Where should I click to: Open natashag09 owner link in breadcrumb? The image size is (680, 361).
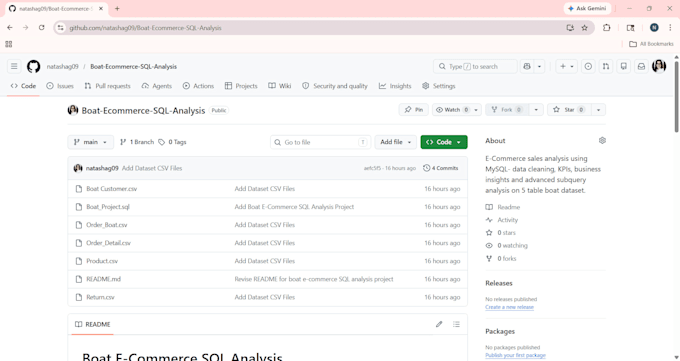pyautogui.click(x=62, y=66)
